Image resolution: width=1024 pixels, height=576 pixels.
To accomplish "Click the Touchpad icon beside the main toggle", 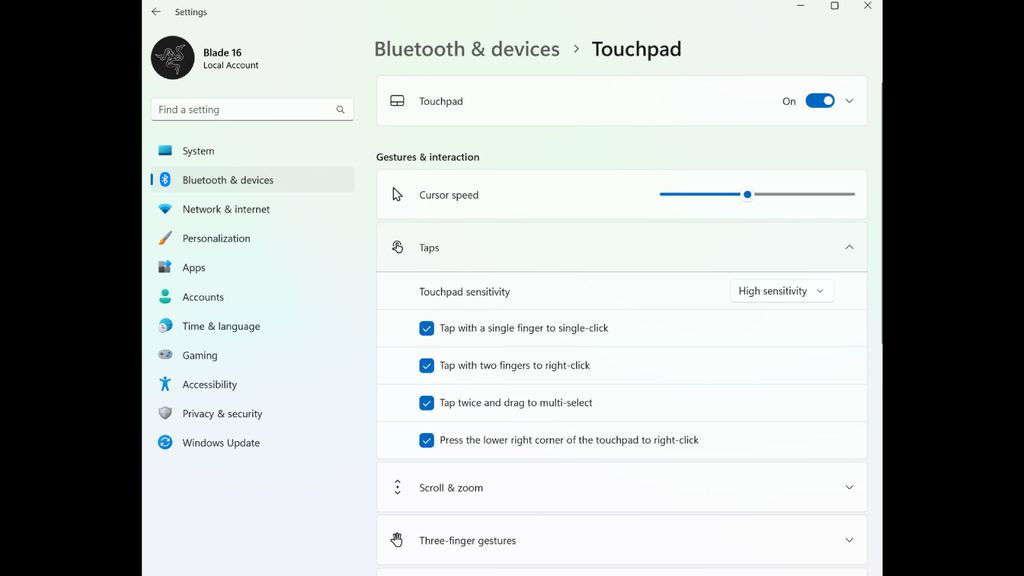I will click(397, 100).
